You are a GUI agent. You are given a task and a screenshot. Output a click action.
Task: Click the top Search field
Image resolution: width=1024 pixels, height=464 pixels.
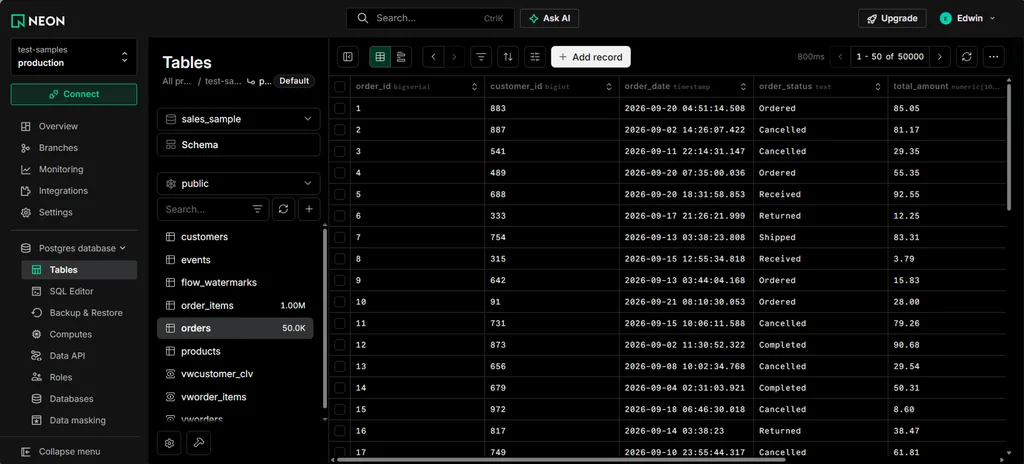pyautogui.click(x=430, y=18)
